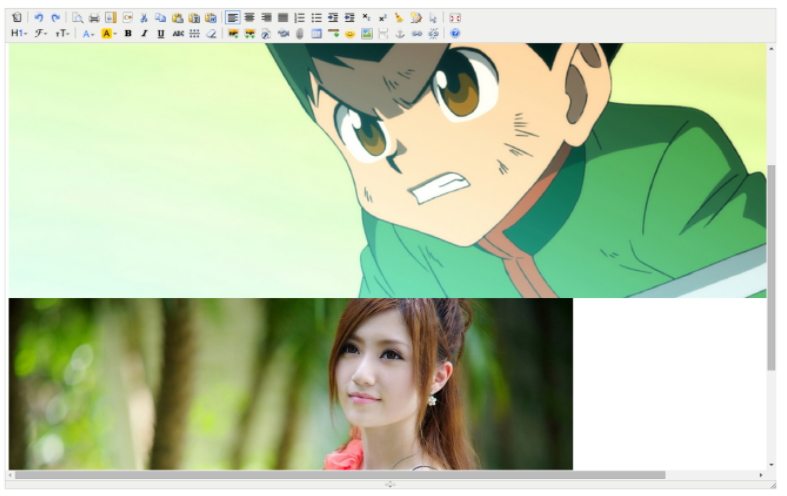
Task: Click the paste icon
Action: [177, 18]
